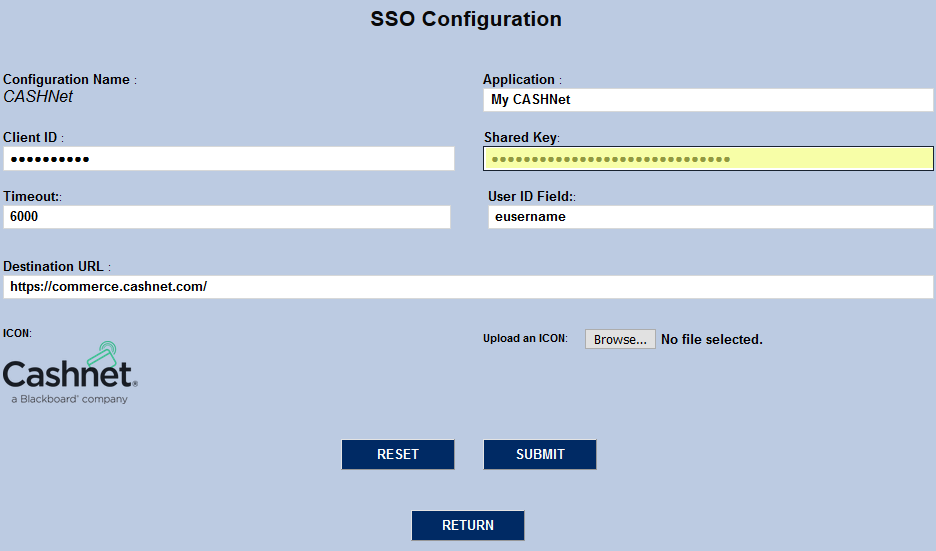Click the RESET button
The height and width of the screenshot is (551, 936).
pyautogui.click(x=398, y=454)
